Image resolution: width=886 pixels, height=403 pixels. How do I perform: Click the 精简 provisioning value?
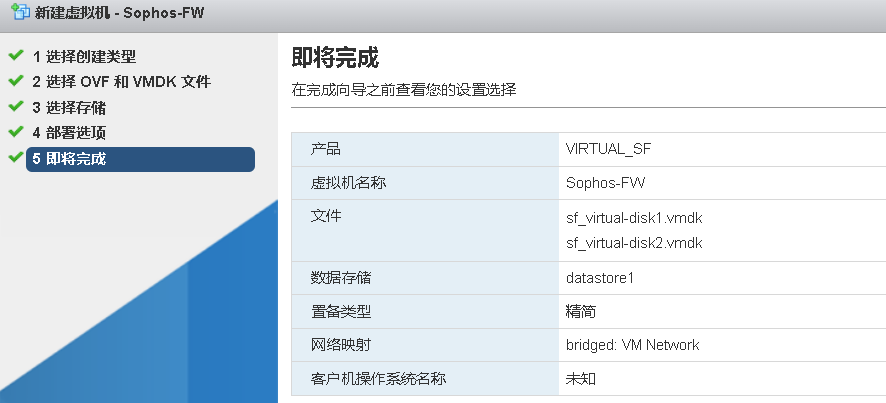tap(581, 311)
